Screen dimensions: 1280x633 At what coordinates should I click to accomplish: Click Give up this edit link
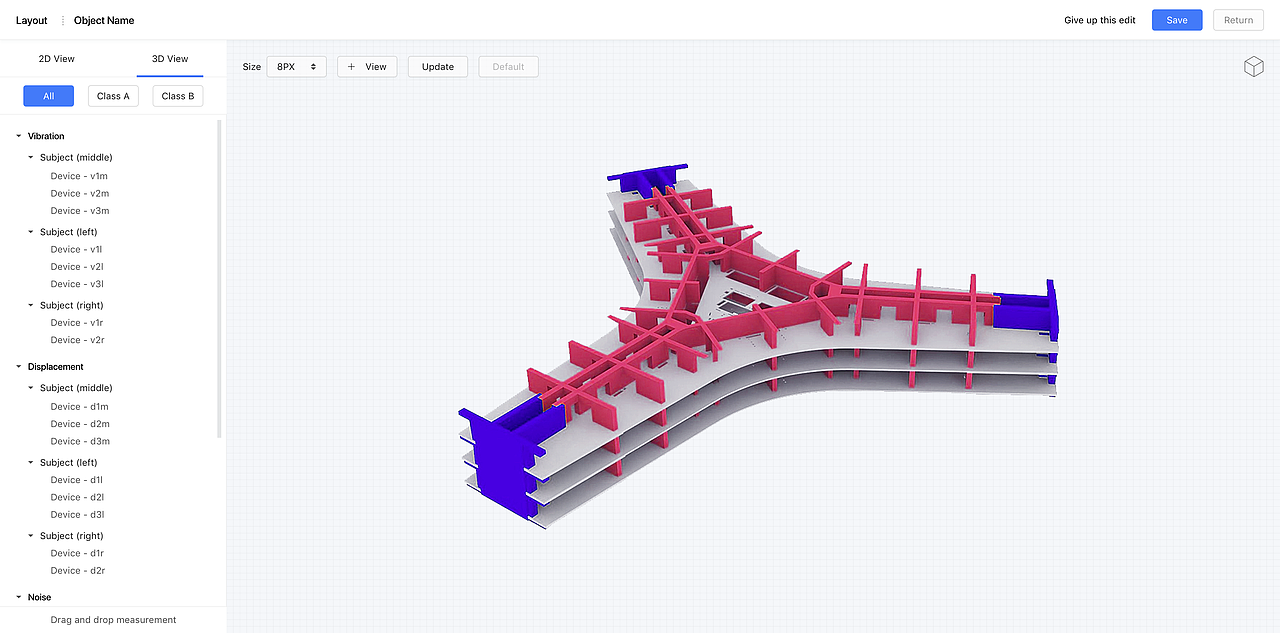click(x=1100, y=20)
